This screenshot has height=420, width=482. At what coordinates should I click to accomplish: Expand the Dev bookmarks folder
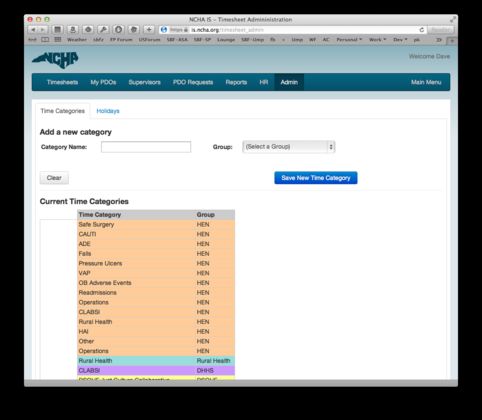(400, 40)
